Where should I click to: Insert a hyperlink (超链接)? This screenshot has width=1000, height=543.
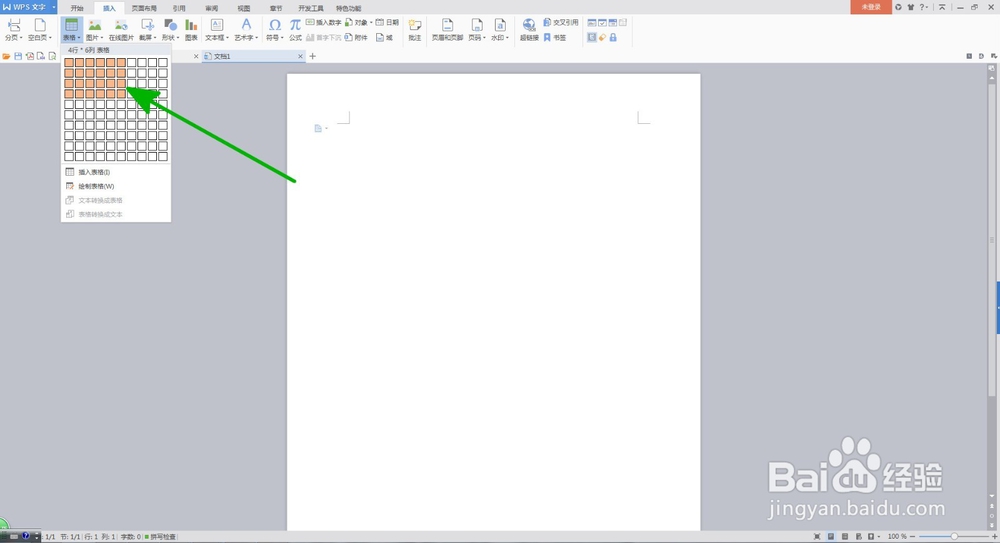[529, 29]
